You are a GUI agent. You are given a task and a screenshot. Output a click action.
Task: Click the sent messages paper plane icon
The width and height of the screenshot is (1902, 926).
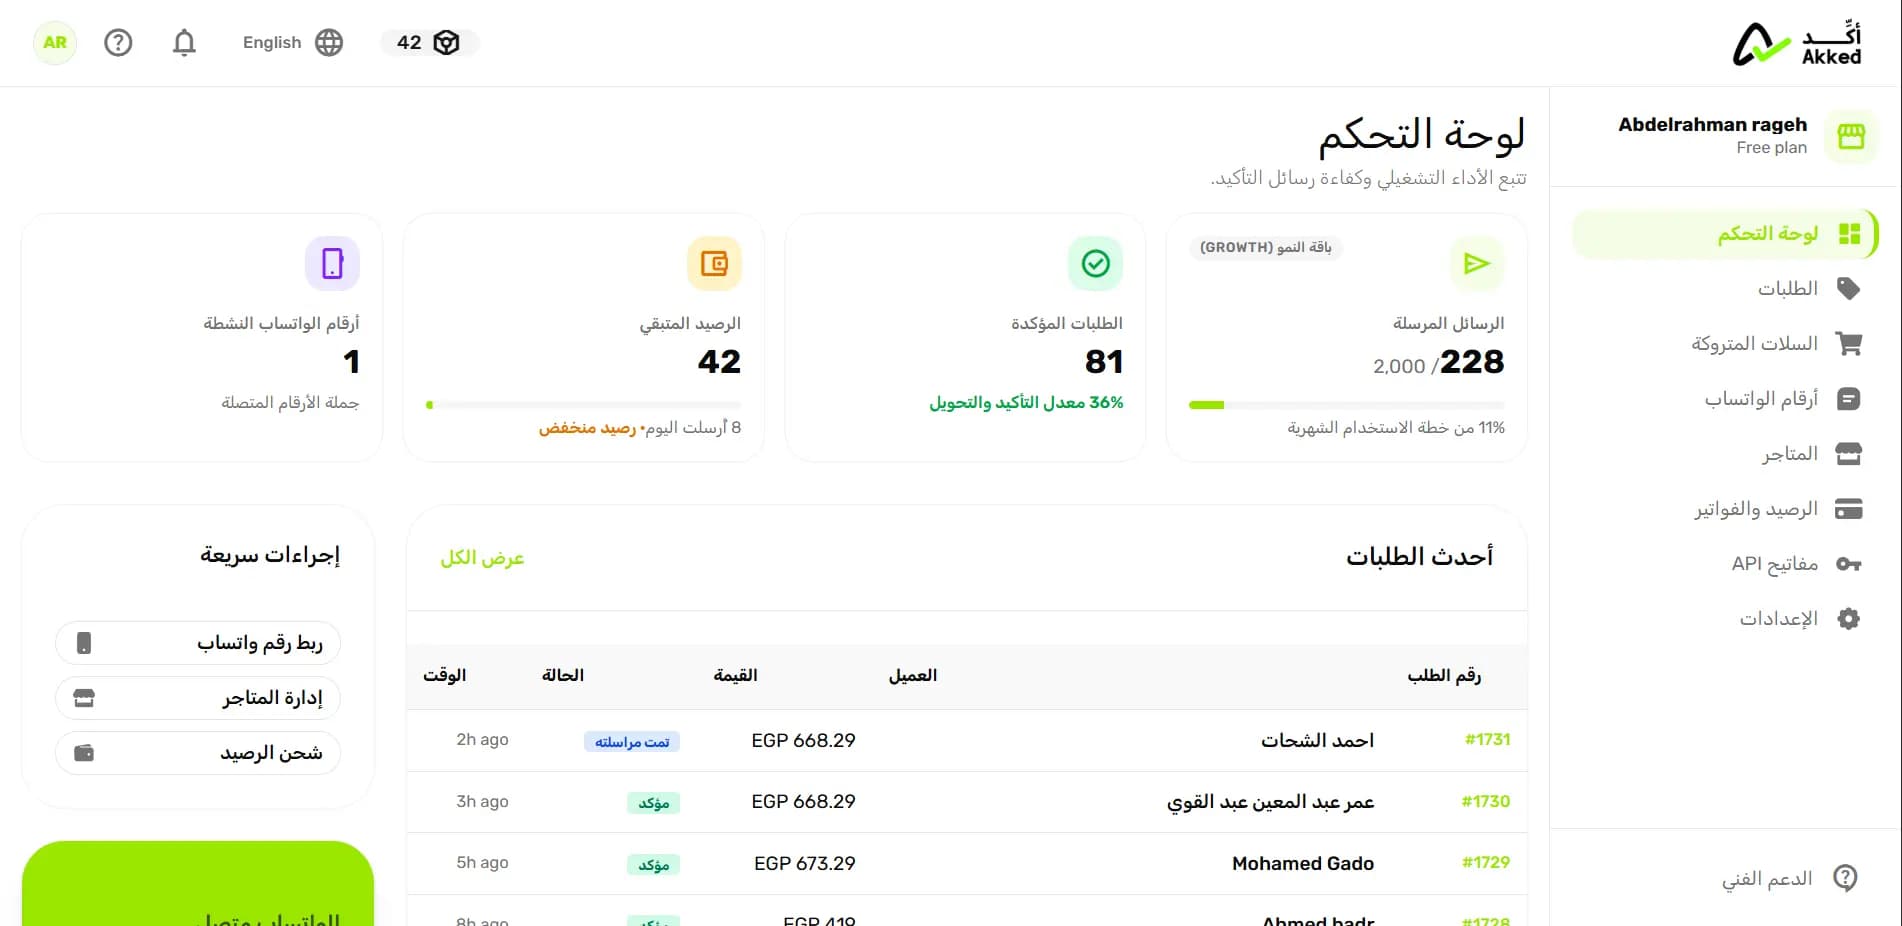1477,263
